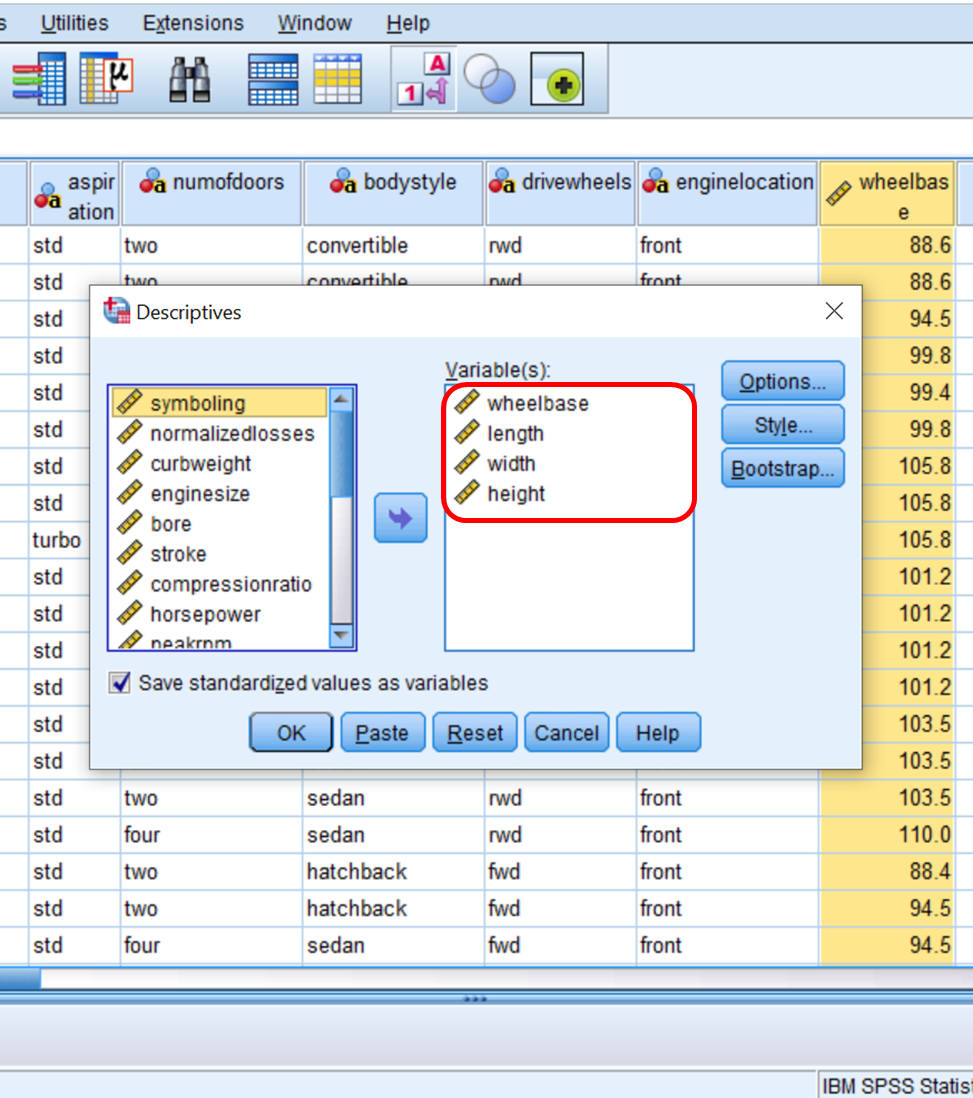
Task: Select horsepower in the source list
Action: pos(219,614)
